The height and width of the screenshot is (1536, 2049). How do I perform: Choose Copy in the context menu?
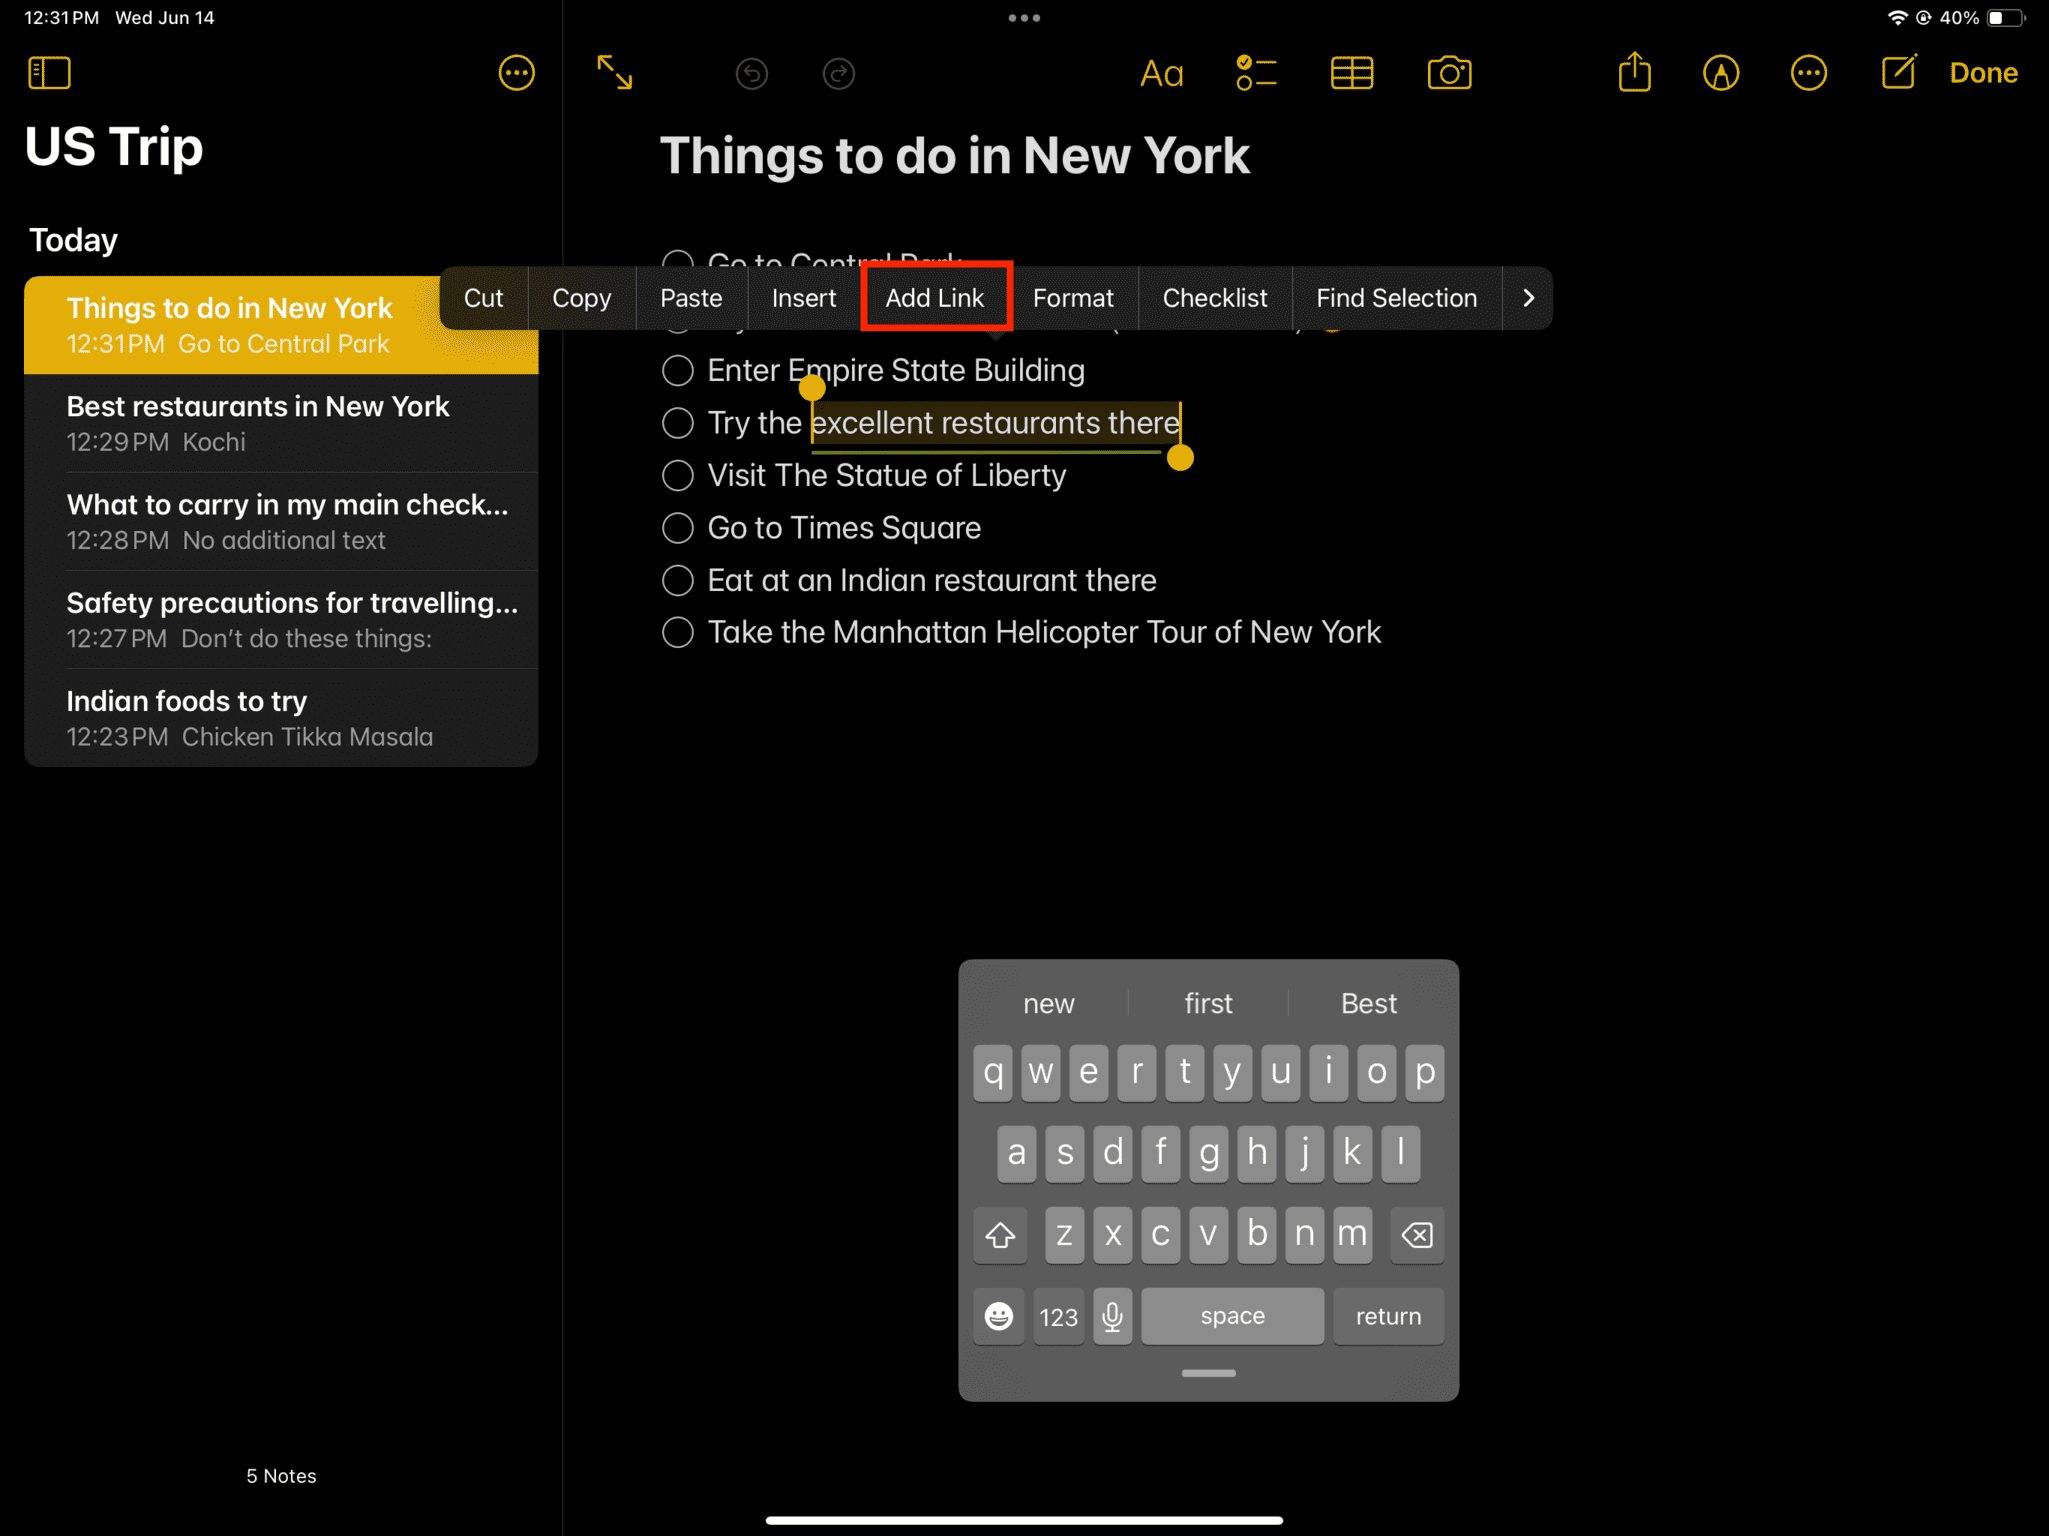tap(581, 298)
